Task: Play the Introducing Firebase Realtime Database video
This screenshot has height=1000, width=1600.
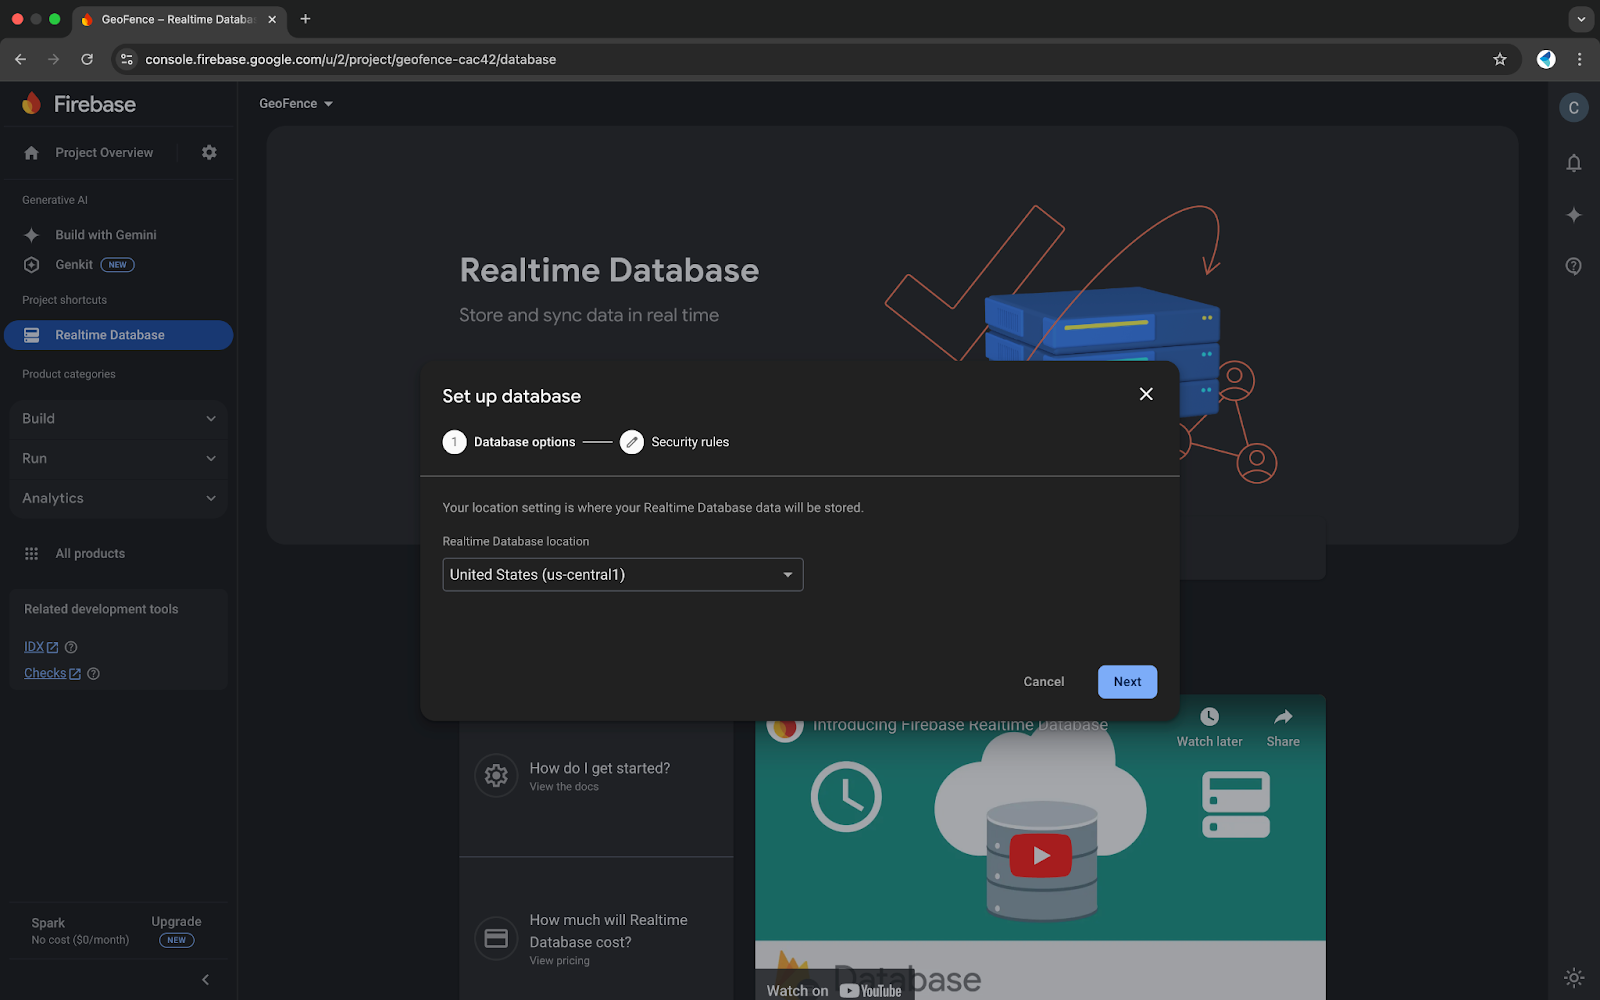Action: 1040,856
